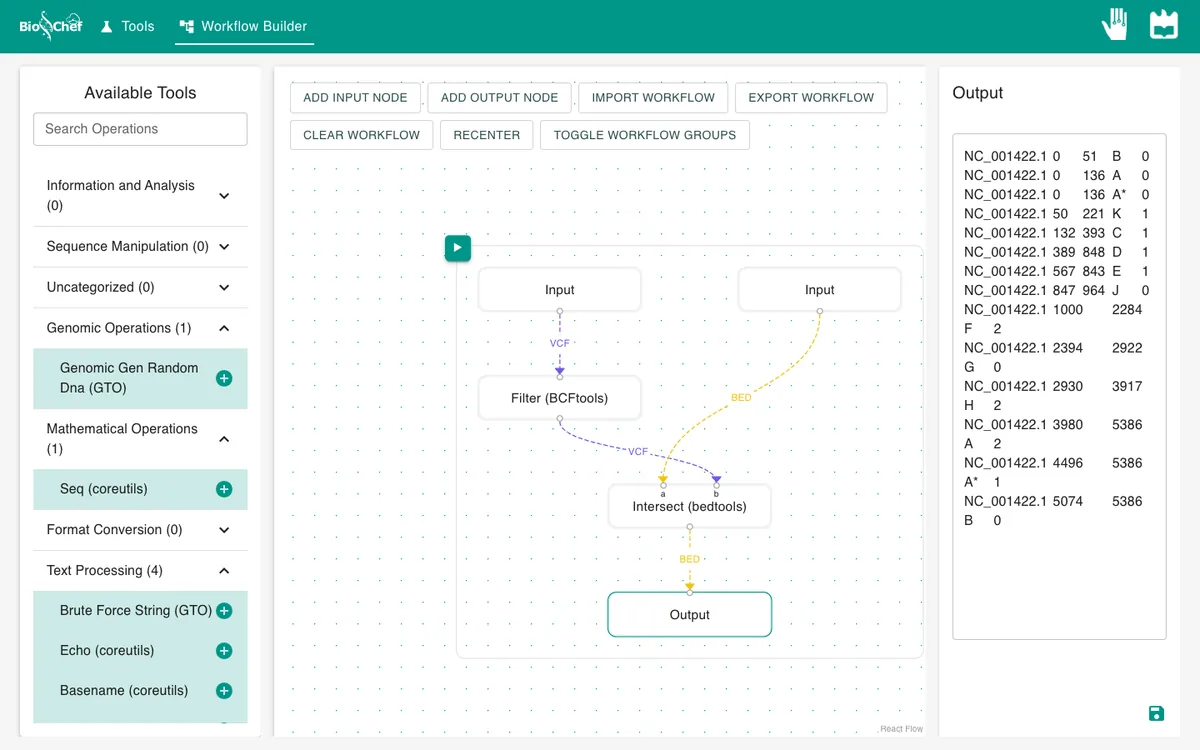Image resolution: width=1200 pixels, height=750 pixels.
Task: Add the Brute Force String (GTO) tool
Action: tap(224, 611)
